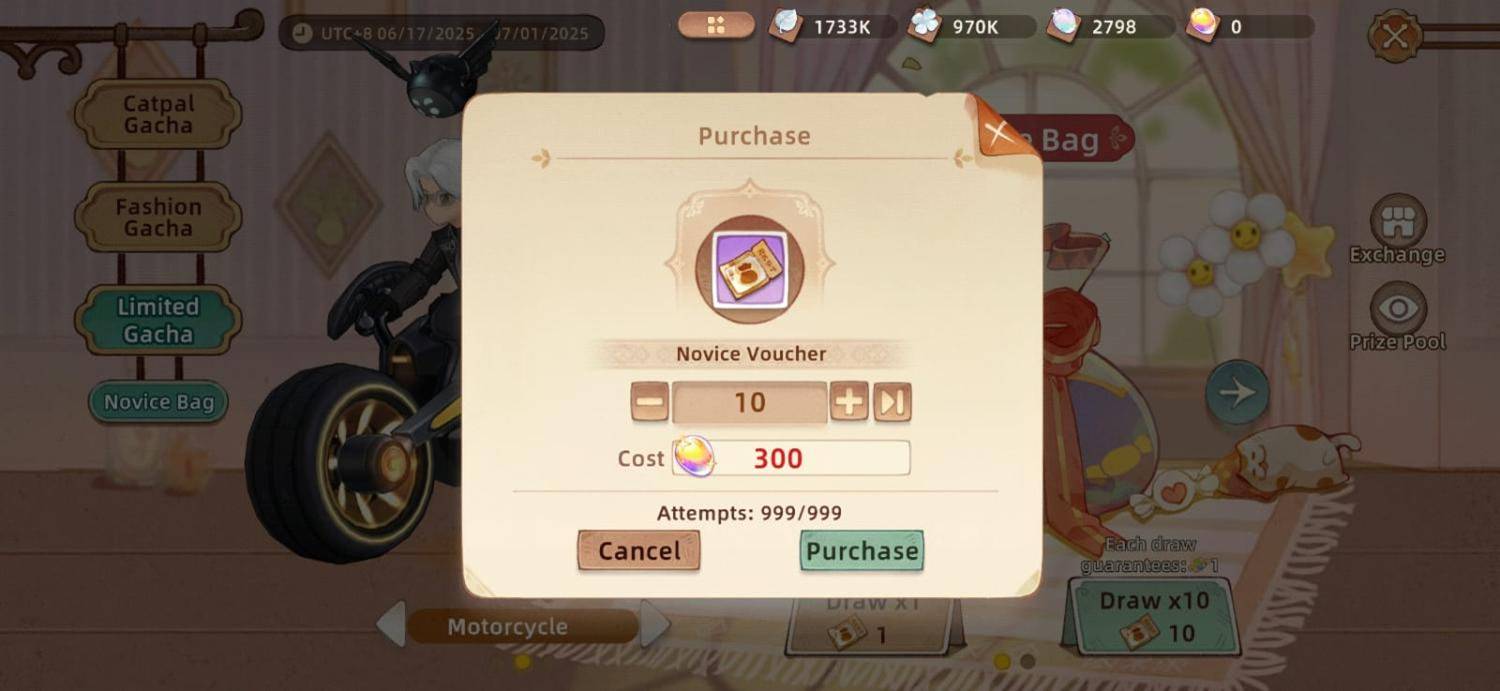Click the quantity field showing 10
The image size is (1500, 691).
750,402
